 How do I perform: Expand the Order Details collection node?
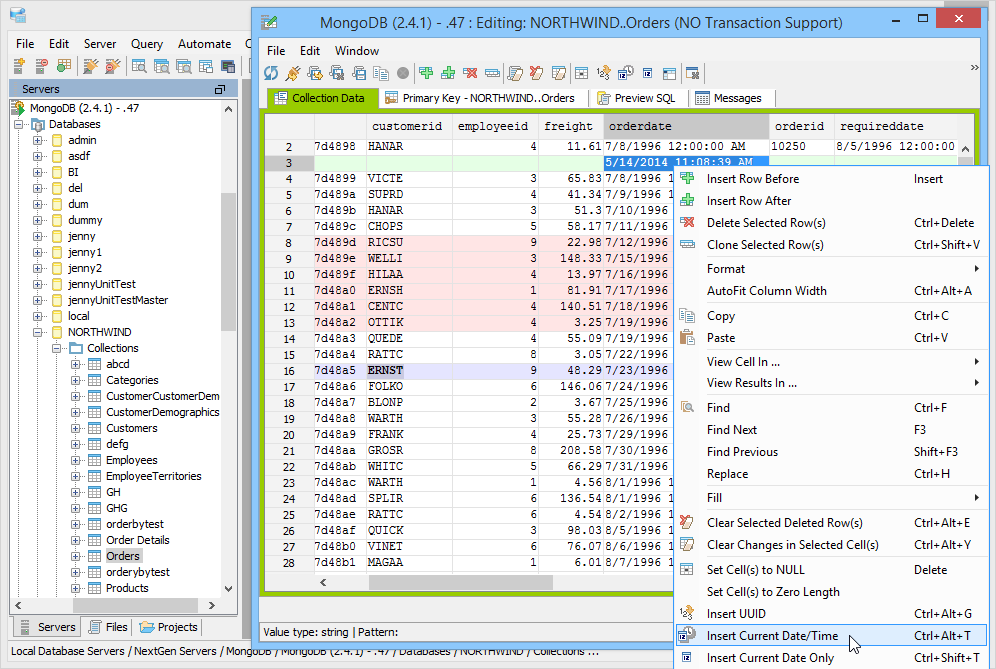(76, 540)
